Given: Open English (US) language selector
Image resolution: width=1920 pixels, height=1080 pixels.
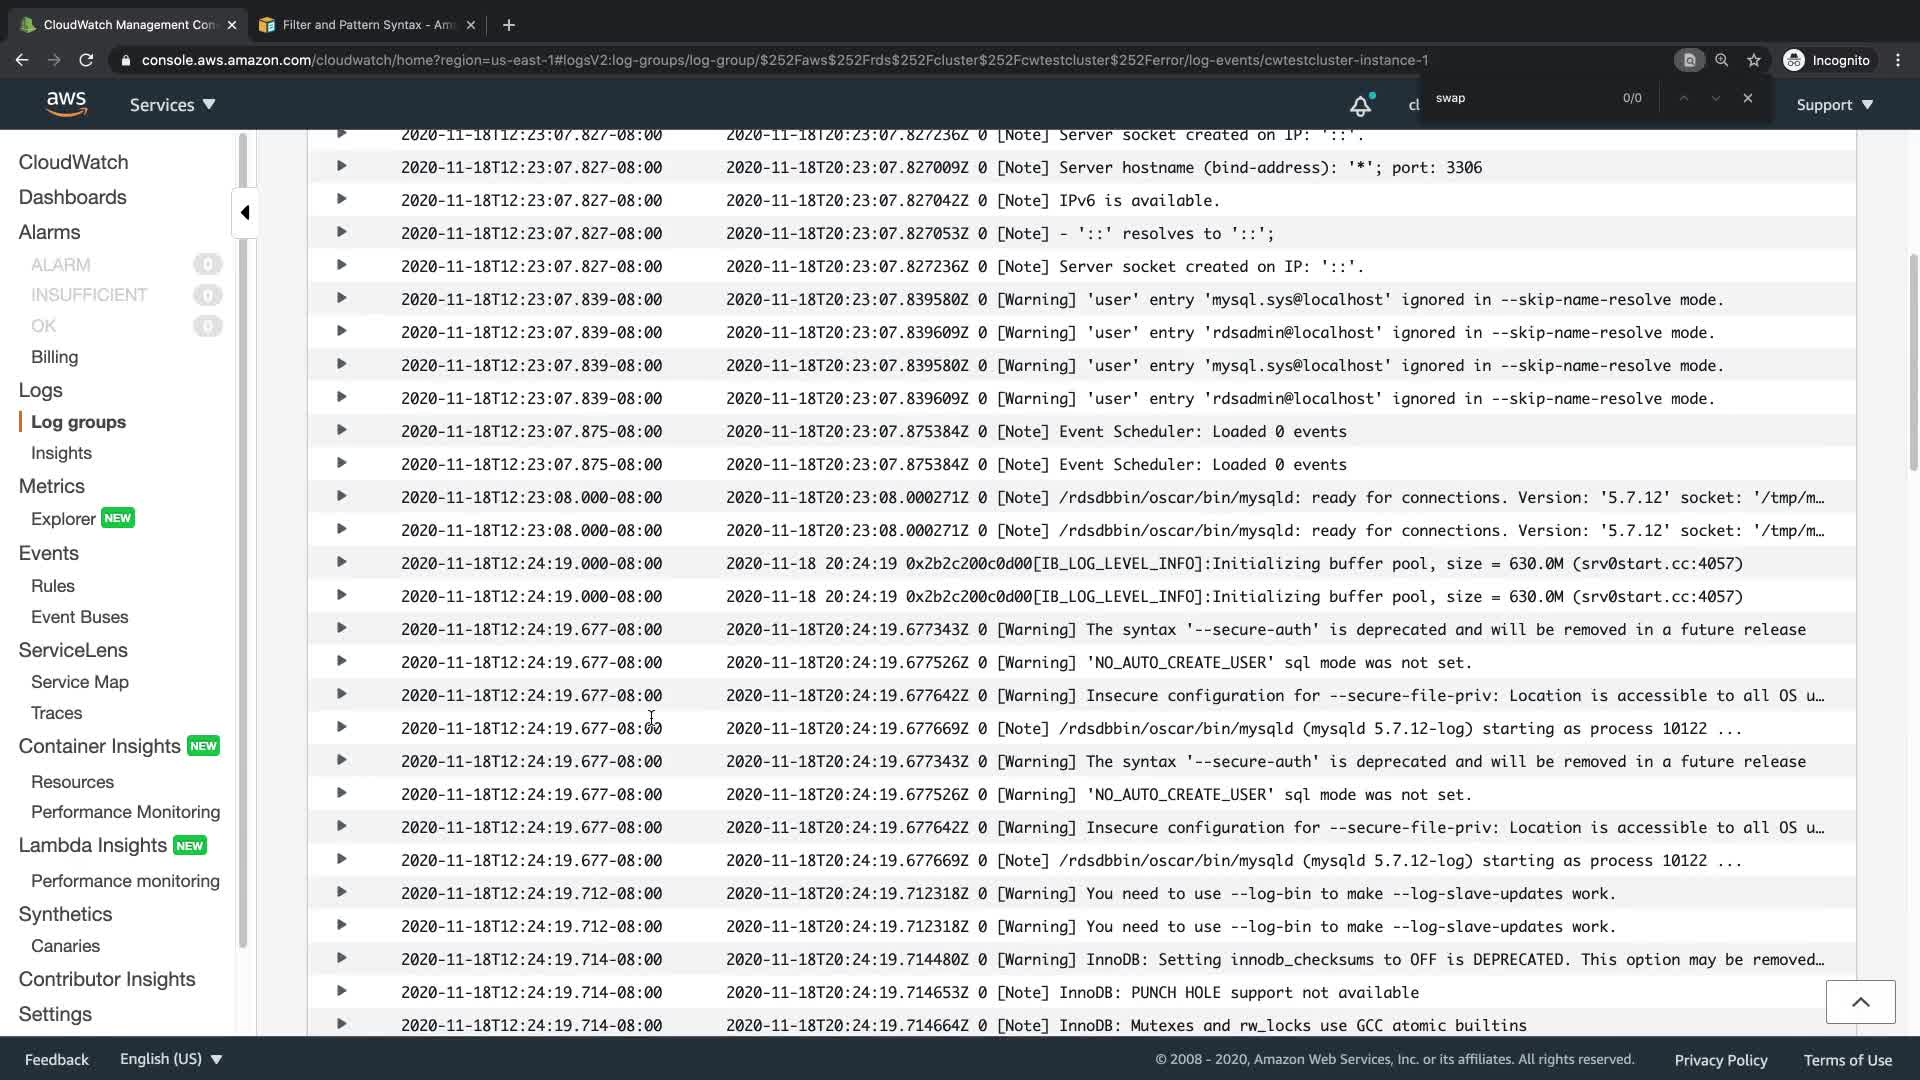Looking at the screenshot, I should point(170,1059).
